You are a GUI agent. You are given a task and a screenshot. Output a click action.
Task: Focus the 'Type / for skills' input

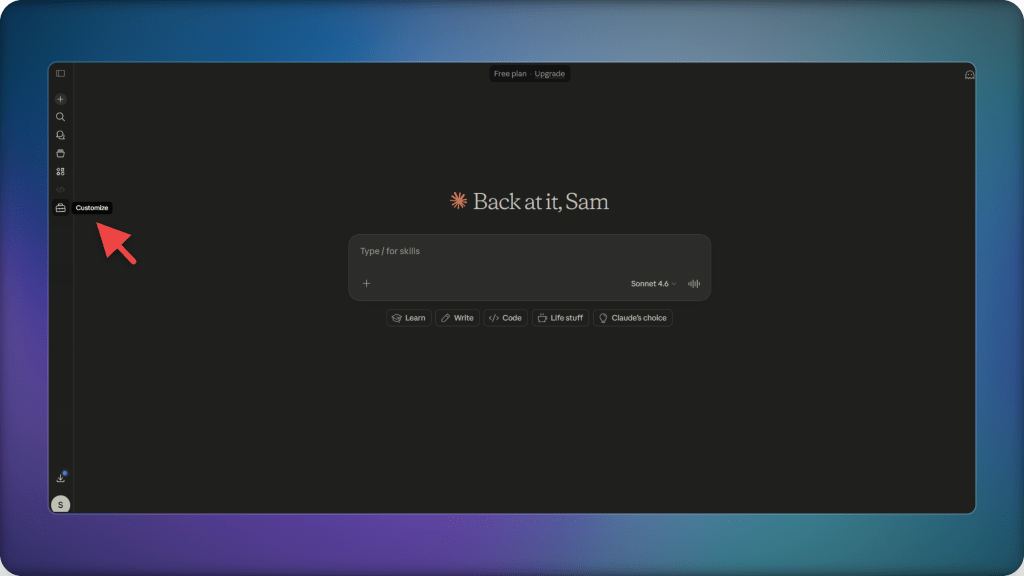[529, 251]
